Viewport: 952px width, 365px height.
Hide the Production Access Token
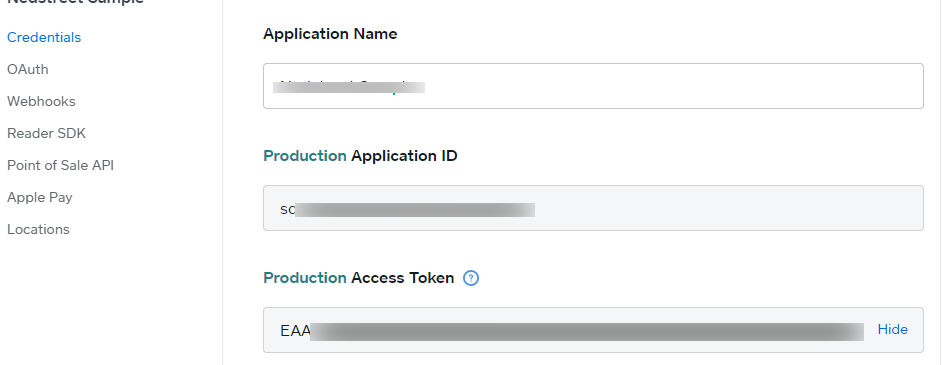point(892,330)
